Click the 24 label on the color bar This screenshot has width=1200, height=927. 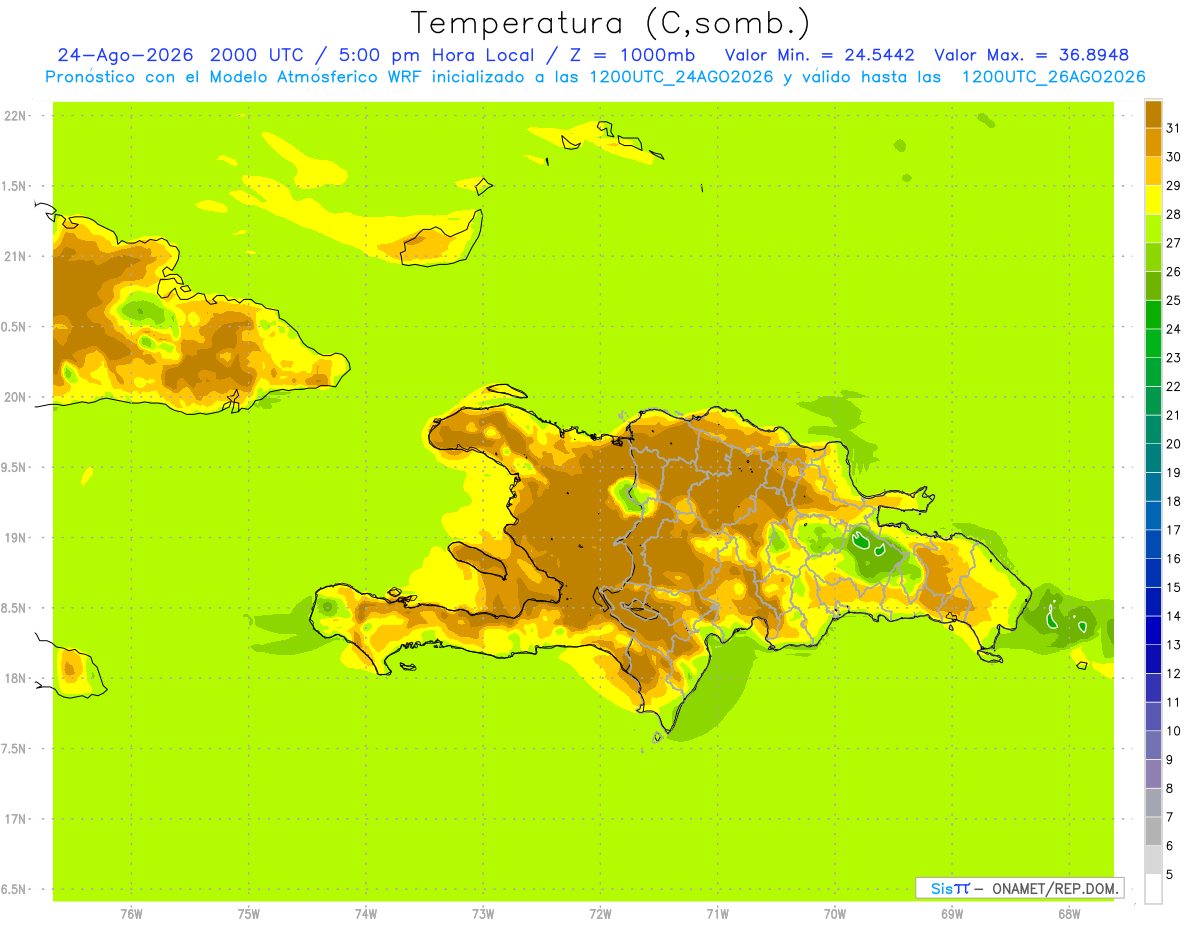[x=1174, y=329]
